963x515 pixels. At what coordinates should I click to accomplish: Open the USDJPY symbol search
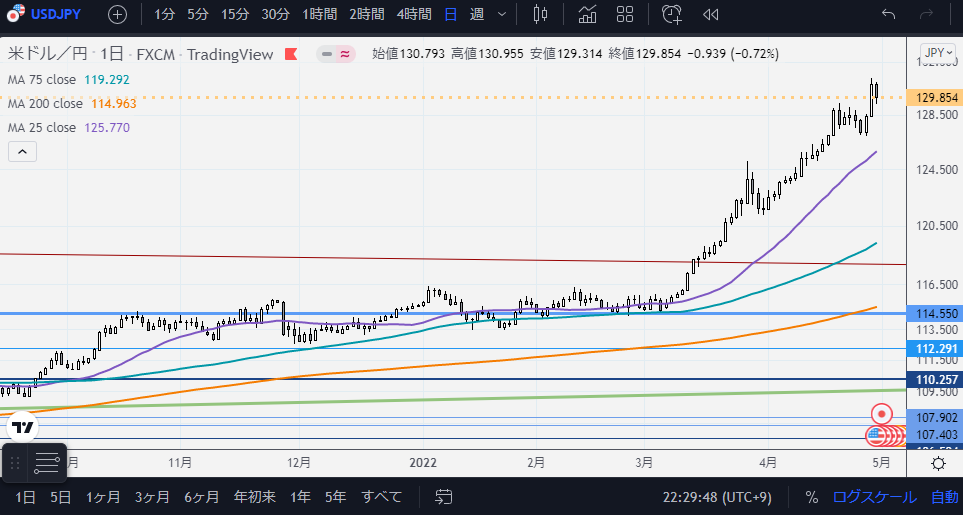click(43, 14)
